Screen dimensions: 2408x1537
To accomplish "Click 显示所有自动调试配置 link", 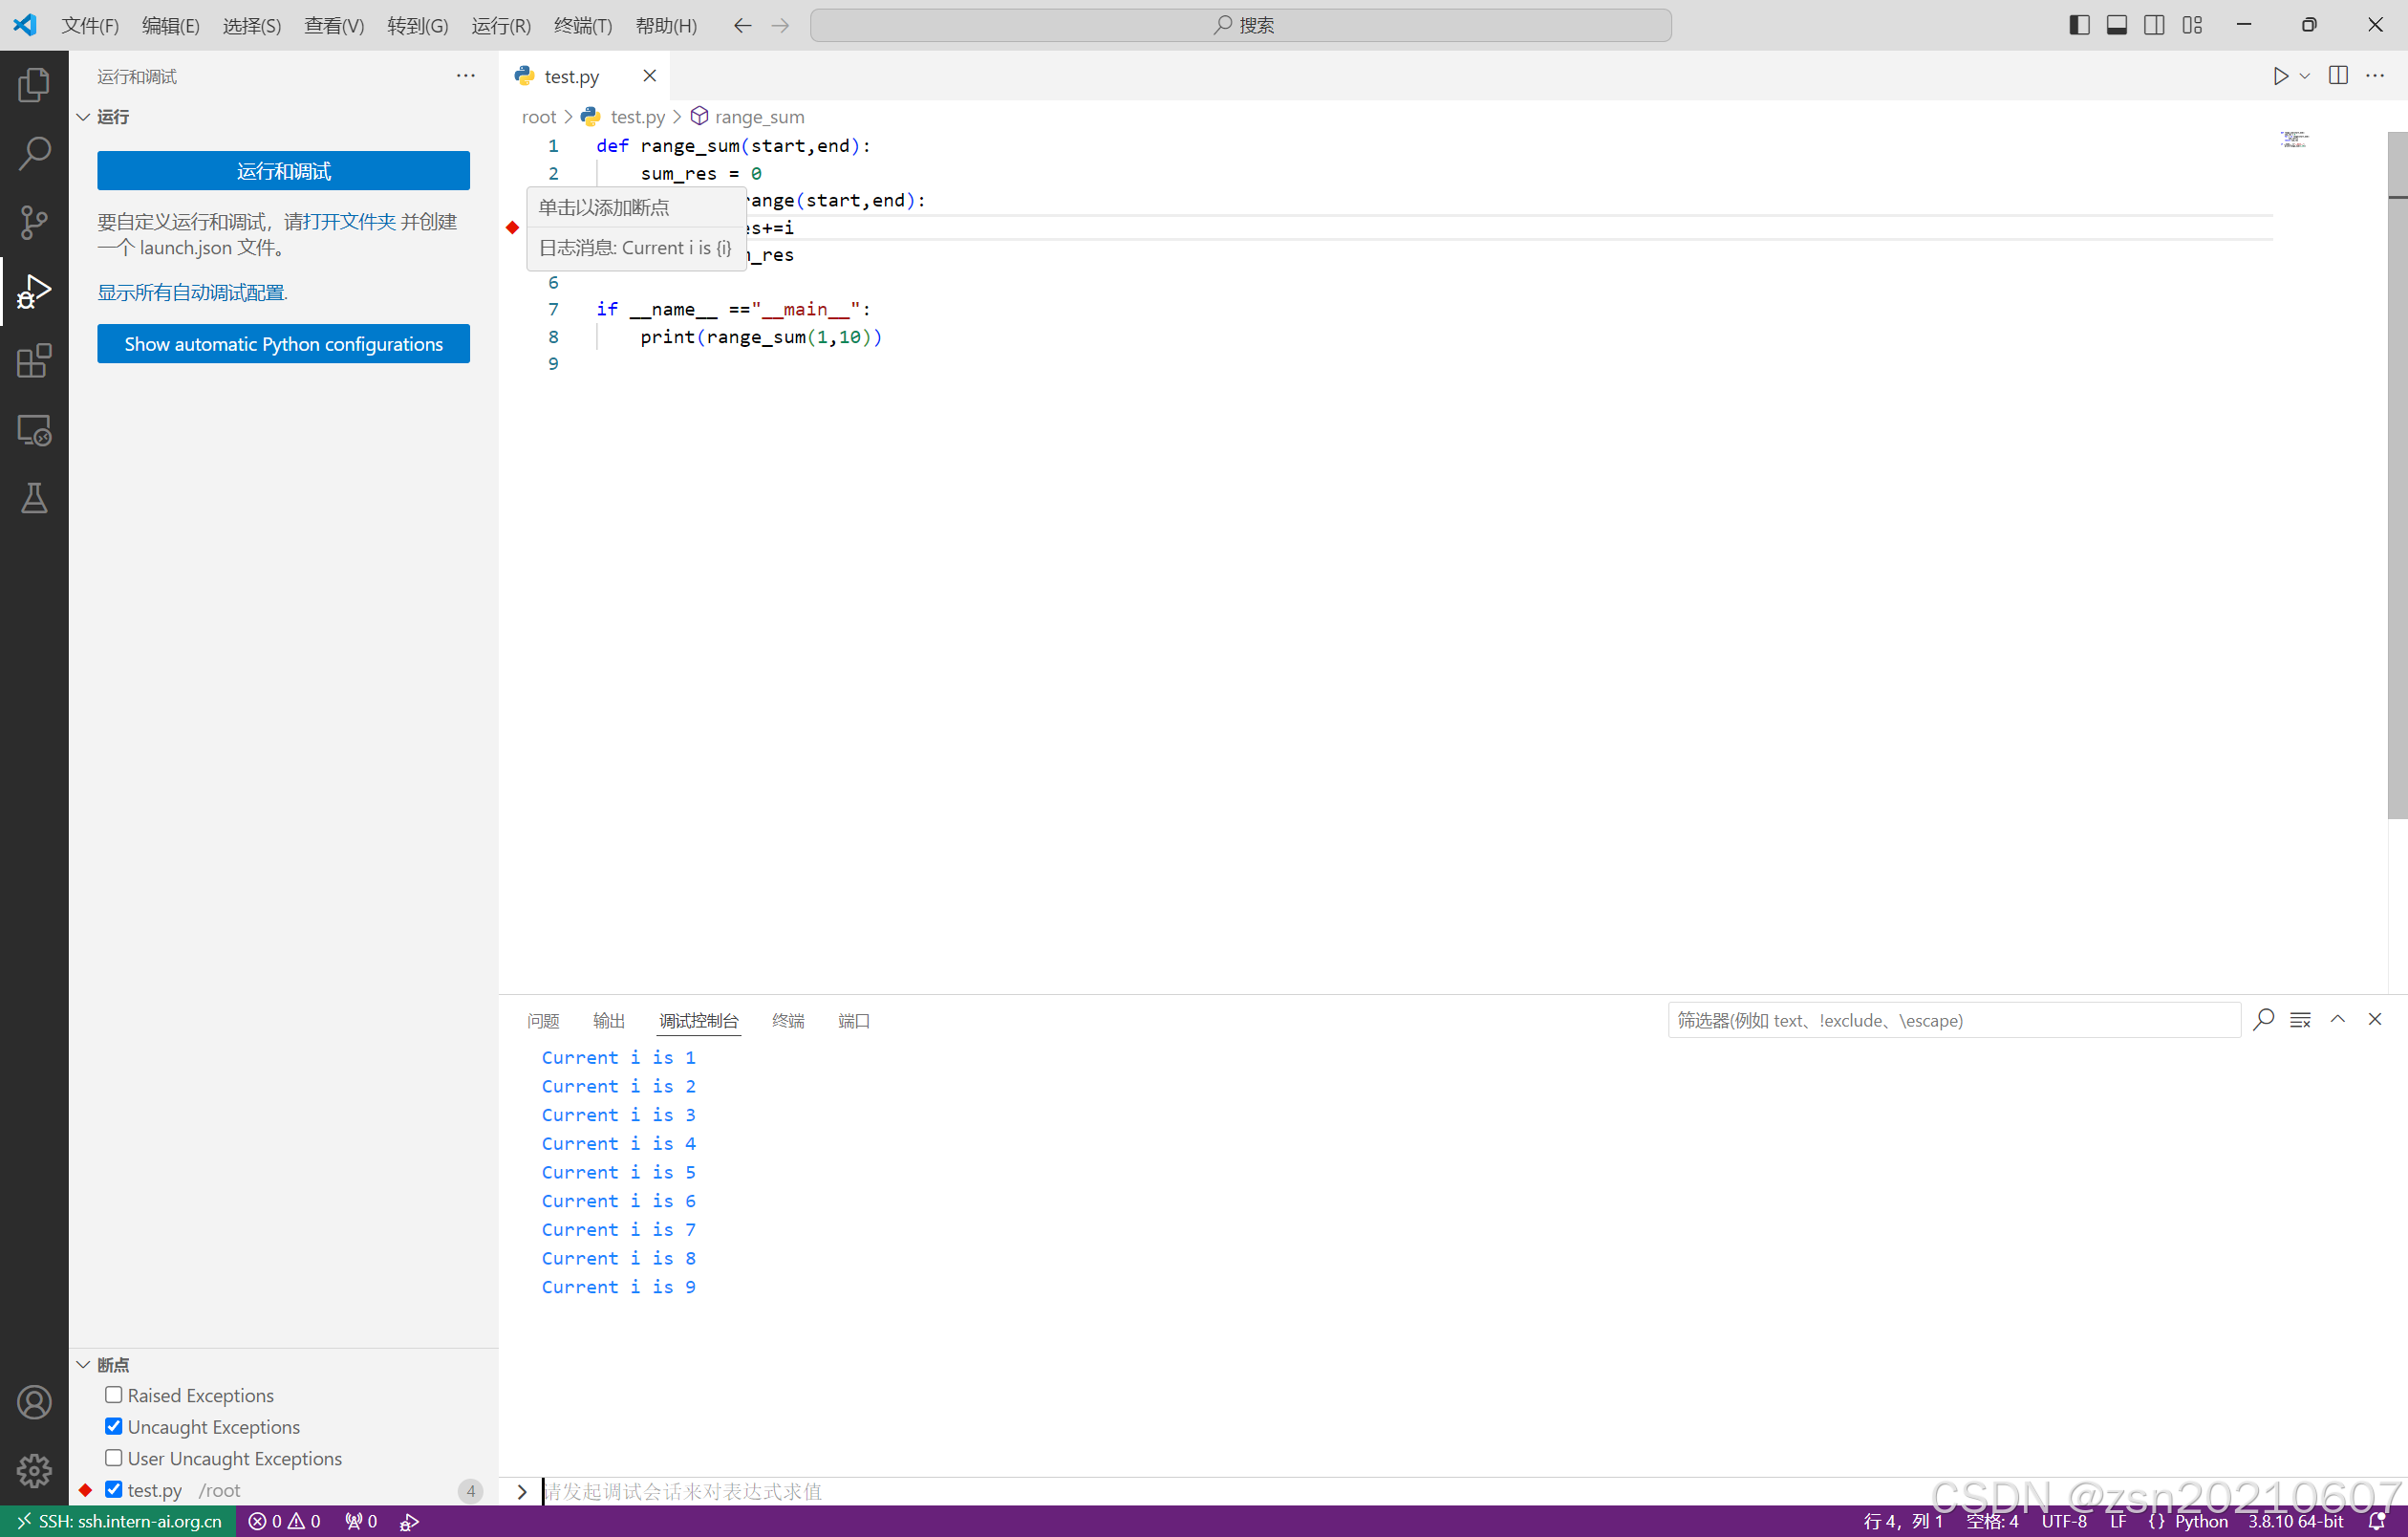I will [x=191, y=292].
